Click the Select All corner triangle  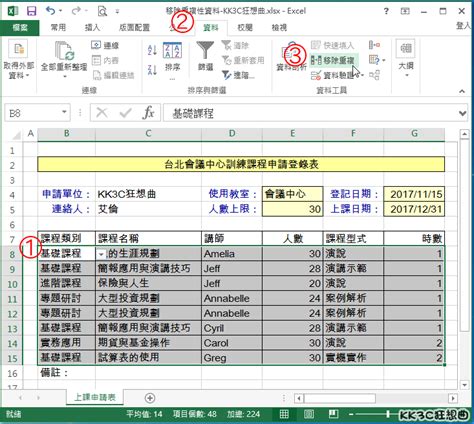pyautogui.click(x=17, y=134)
